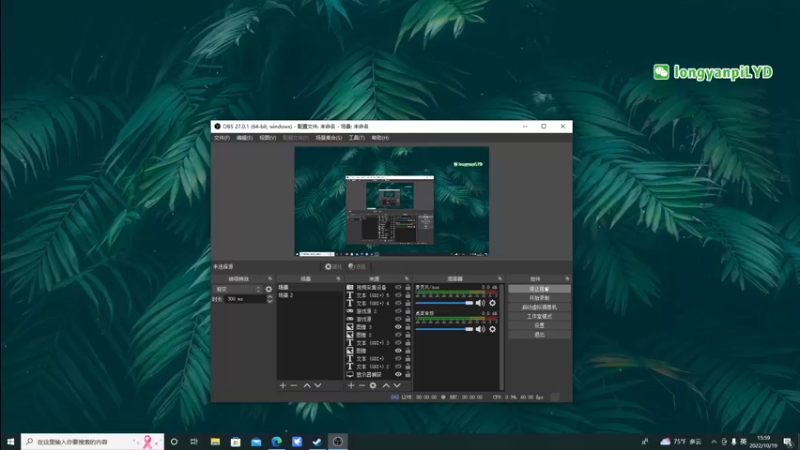The width and height of the screenshot is (800, 450).
Task: Click the Windows taskbar search box
Action: pos(92,442)
